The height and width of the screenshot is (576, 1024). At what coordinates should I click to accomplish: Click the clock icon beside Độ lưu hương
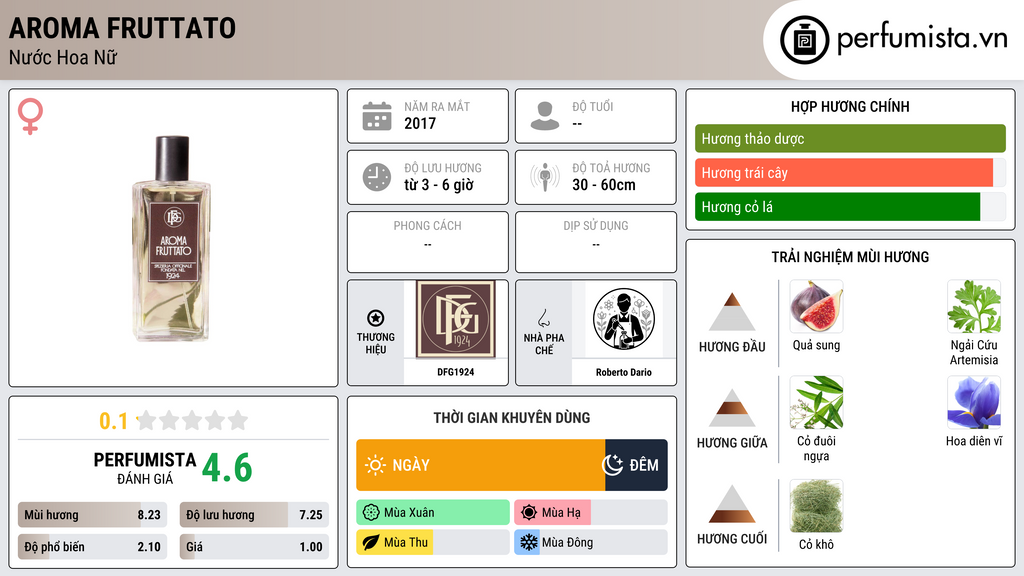click(377, 177)
